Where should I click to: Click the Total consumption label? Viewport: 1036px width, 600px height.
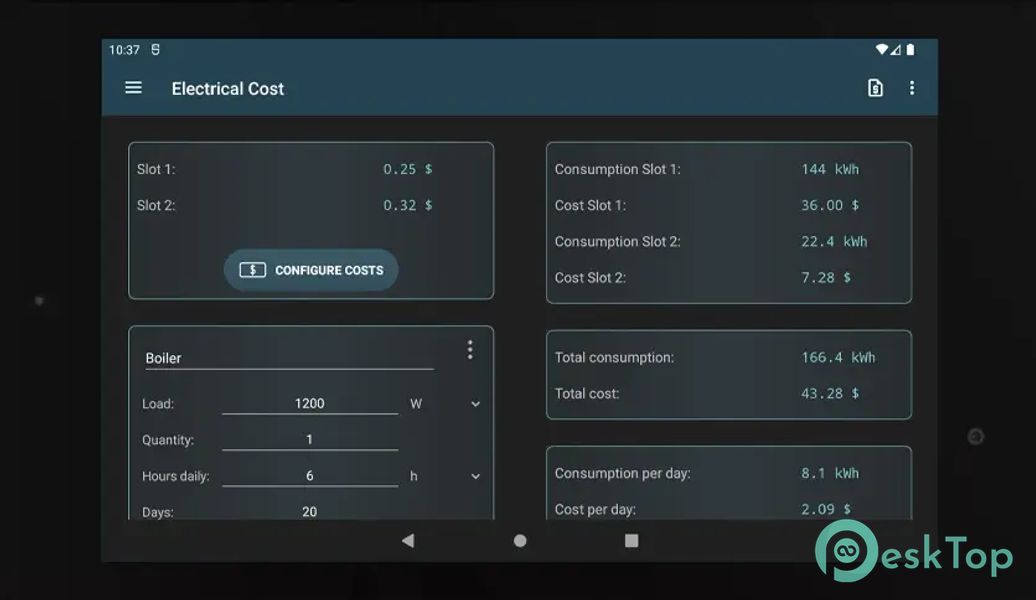coord(614,357)
